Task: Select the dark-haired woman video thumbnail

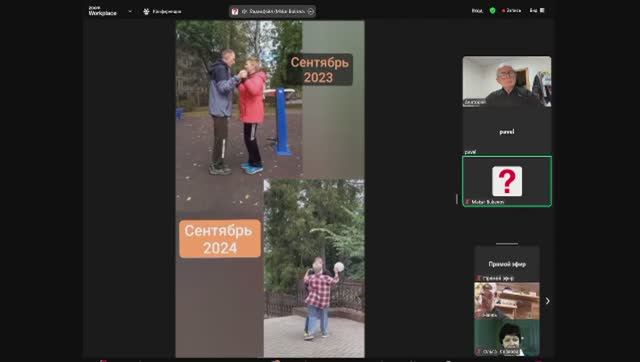Action: [x=507, y=338]
